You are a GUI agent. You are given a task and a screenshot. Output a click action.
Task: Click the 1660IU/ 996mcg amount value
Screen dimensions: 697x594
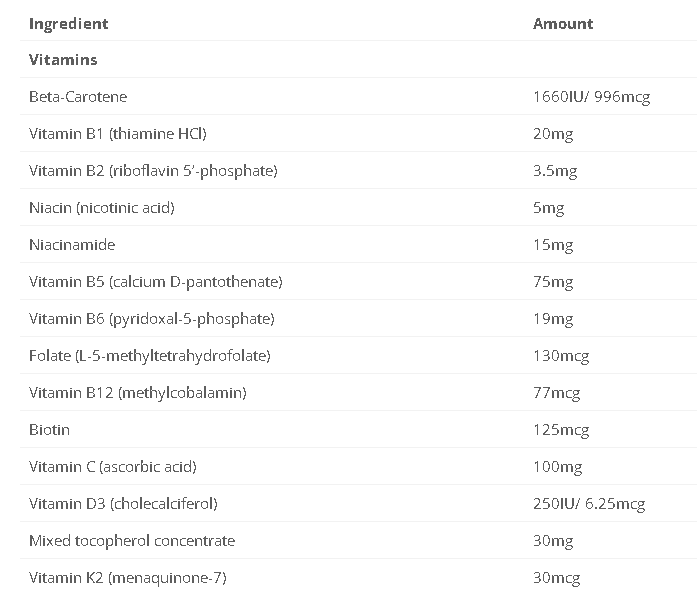(591, 97)
